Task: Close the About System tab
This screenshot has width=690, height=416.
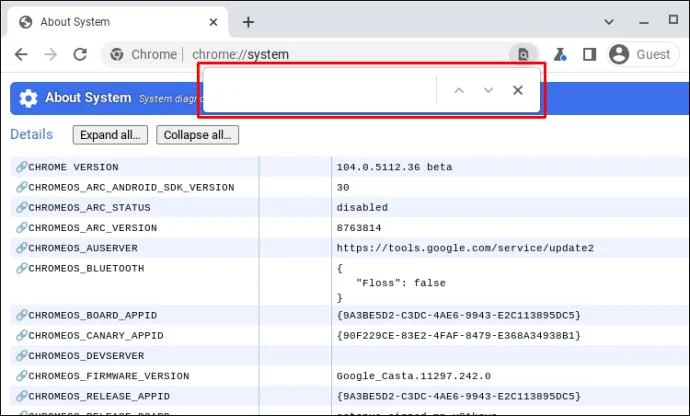Action: tap(213, 22)
